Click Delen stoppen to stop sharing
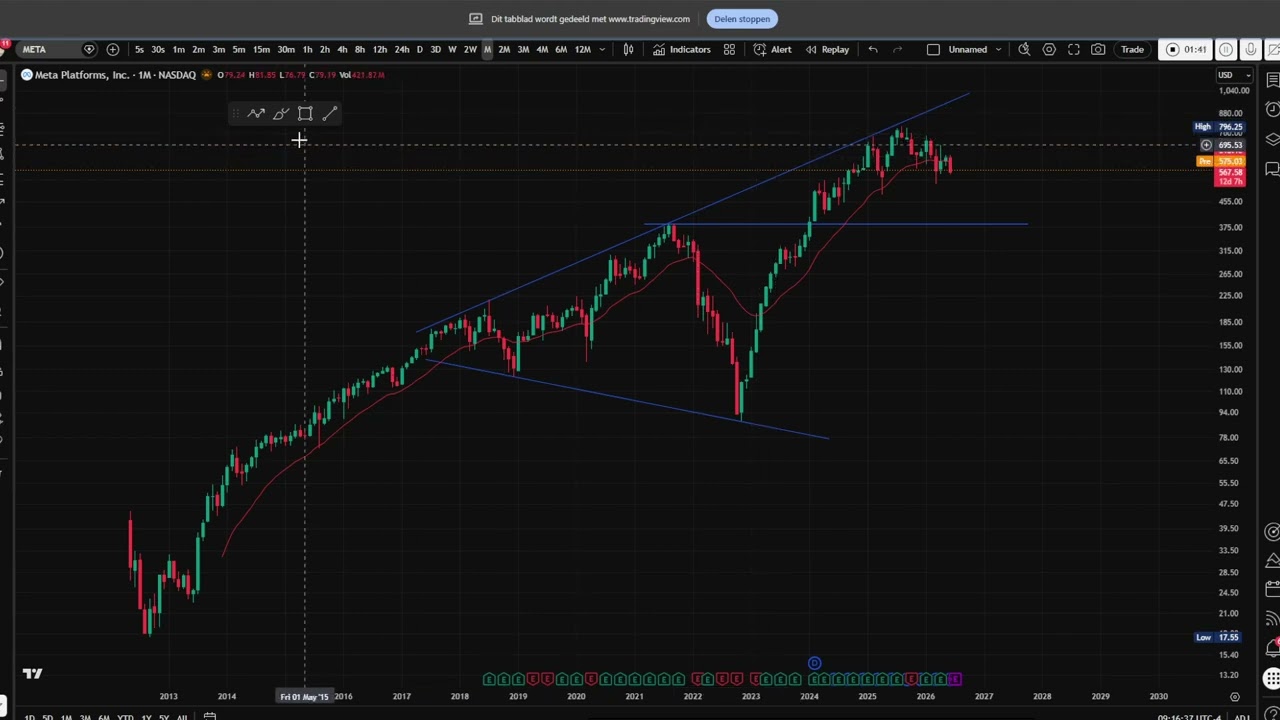Screen dimensions: 1280x720 click(x=742, y=19)
